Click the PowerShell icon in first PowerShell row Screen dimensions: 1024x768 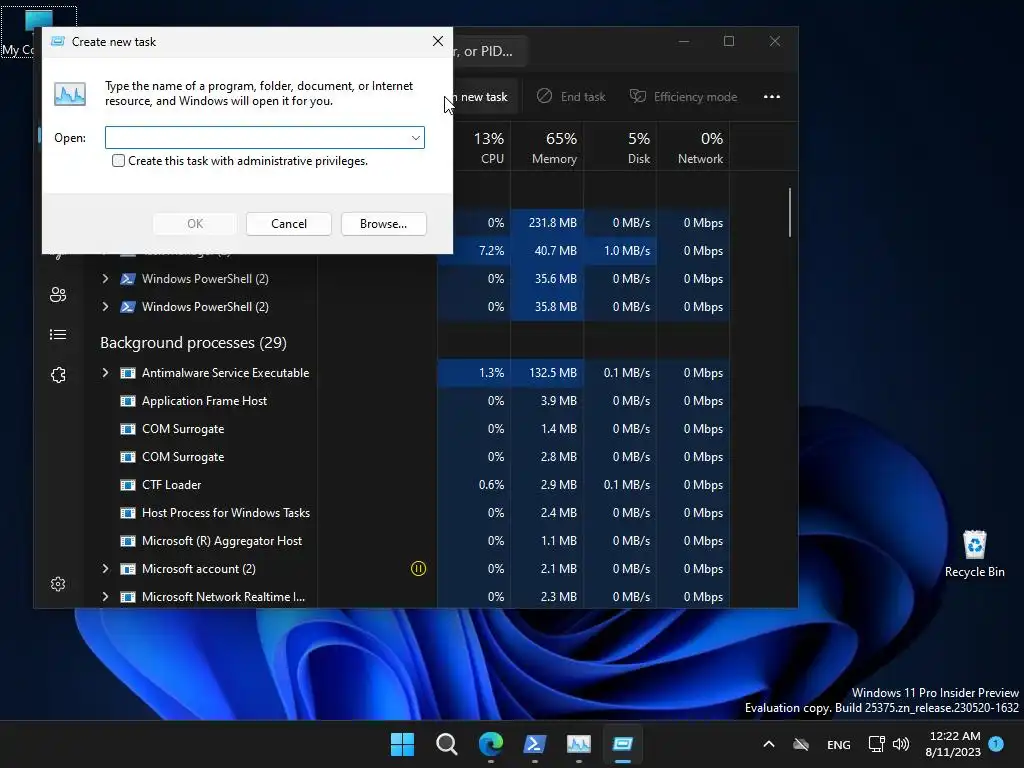pos(128,279)
